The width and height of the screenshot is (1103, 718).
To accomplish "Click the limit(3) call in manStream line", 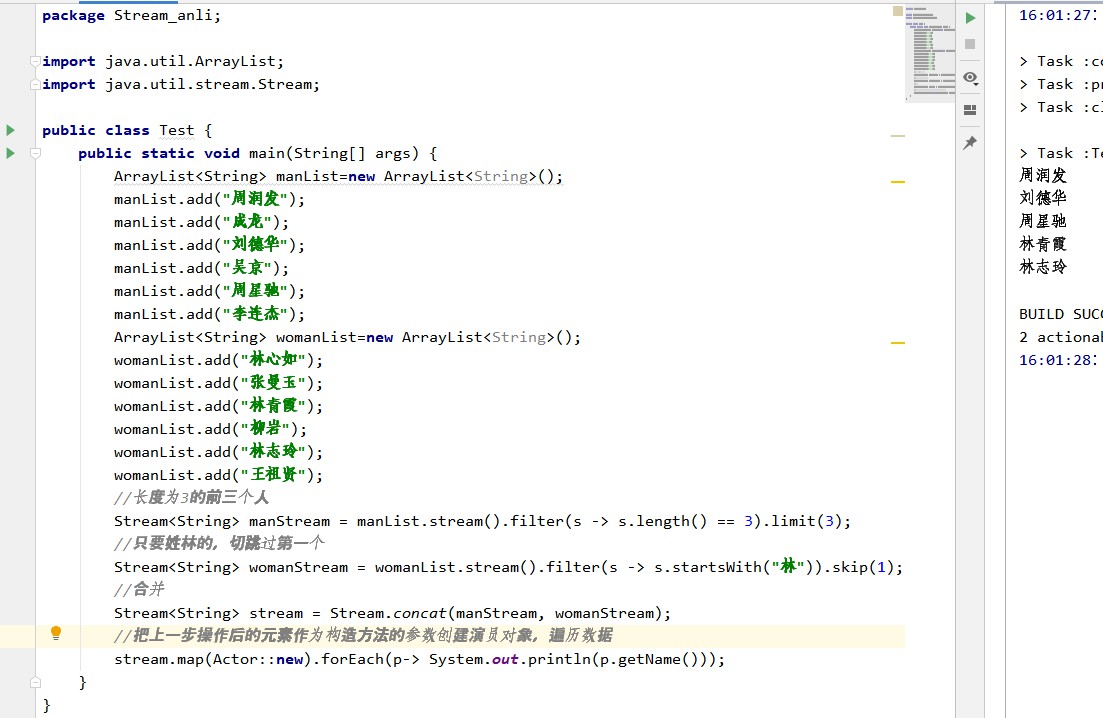I will point(806,521).
